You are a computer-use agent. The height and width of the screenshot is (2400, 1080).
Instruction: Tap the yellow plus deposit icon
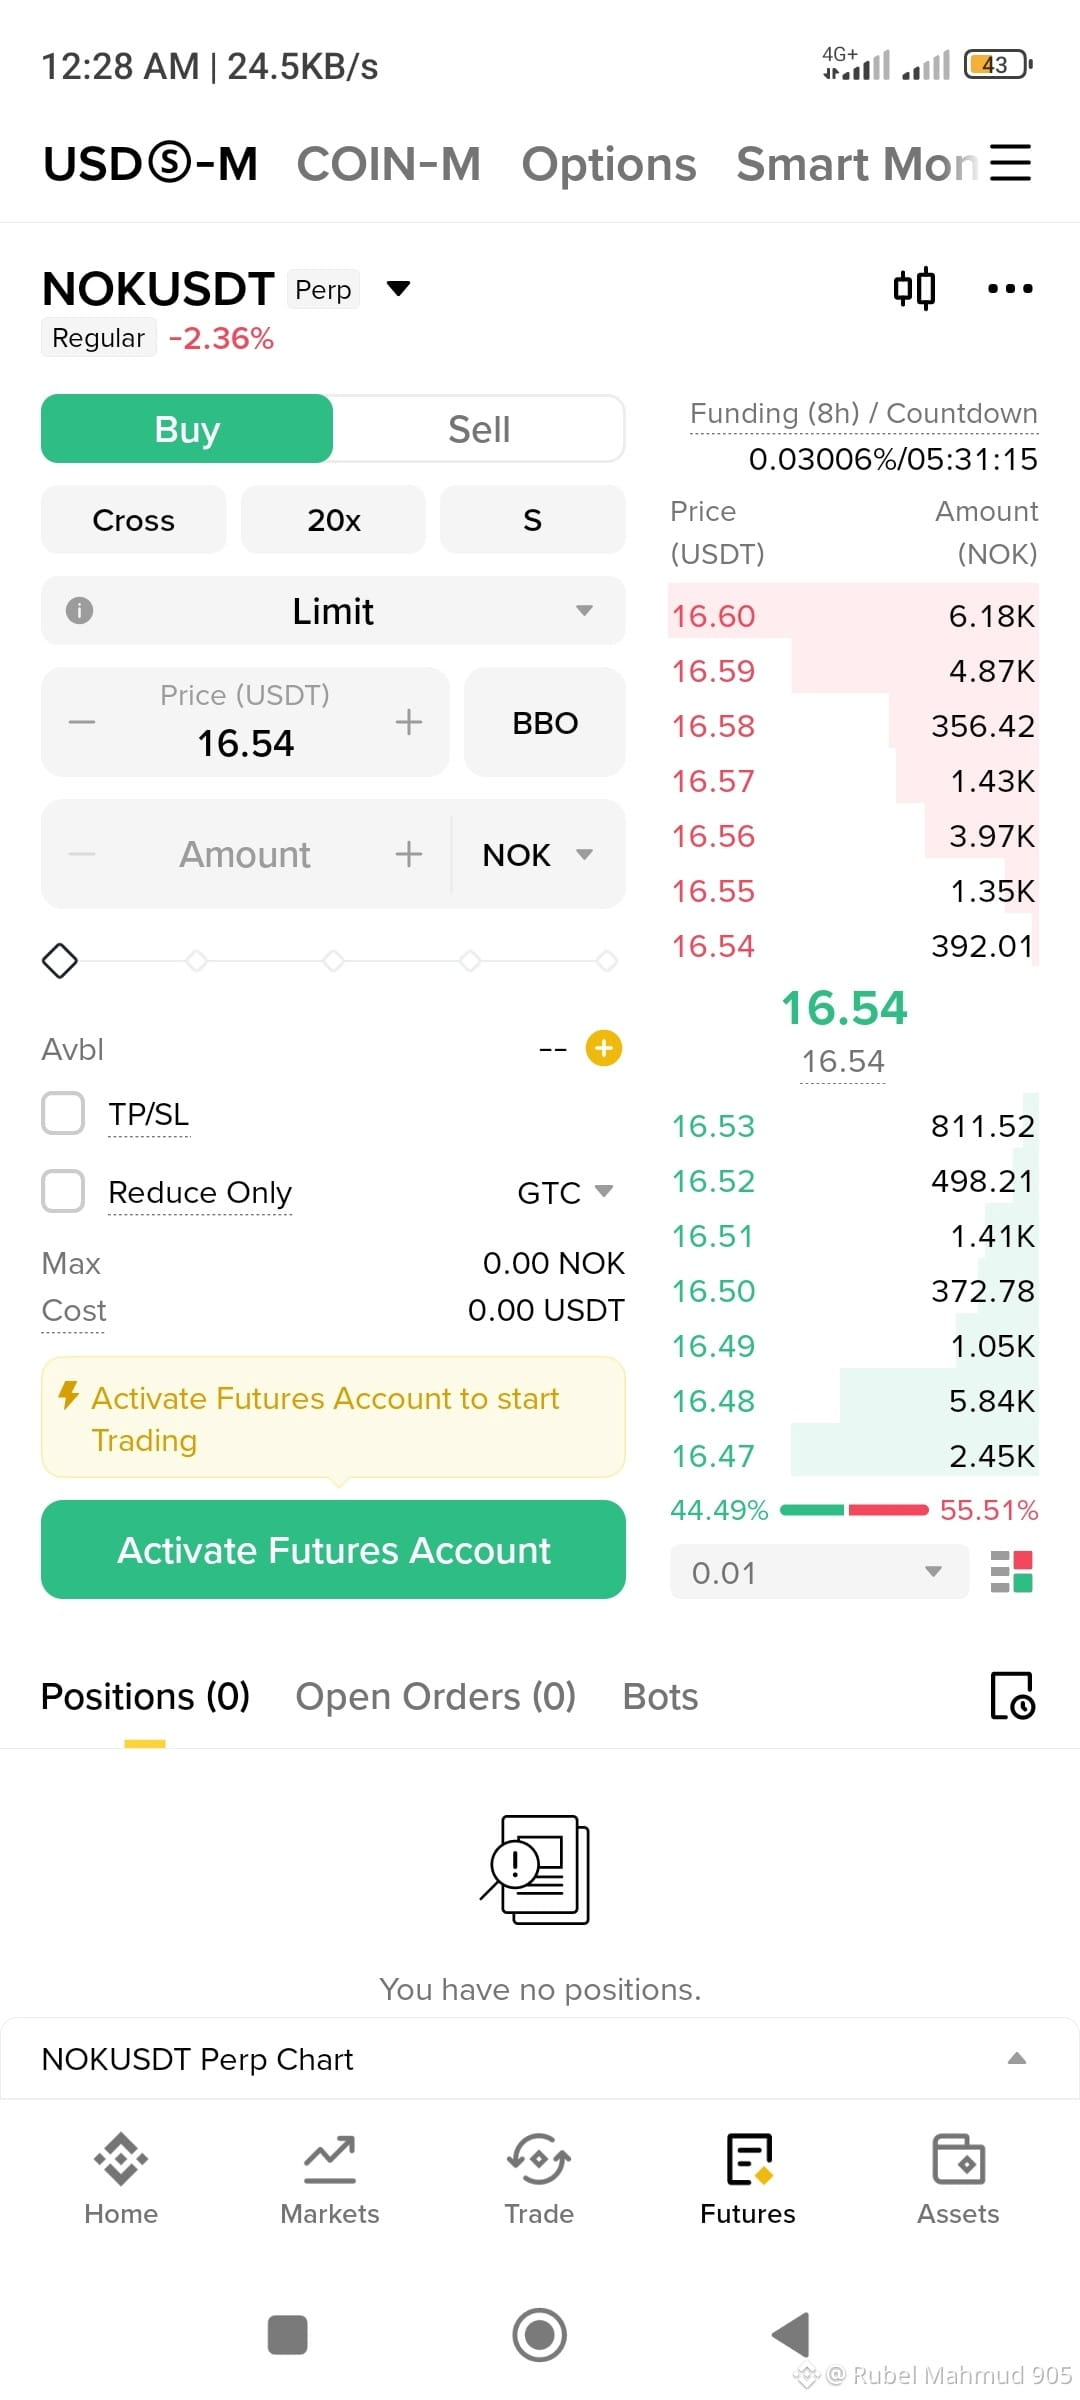[x=604, y=1048]
